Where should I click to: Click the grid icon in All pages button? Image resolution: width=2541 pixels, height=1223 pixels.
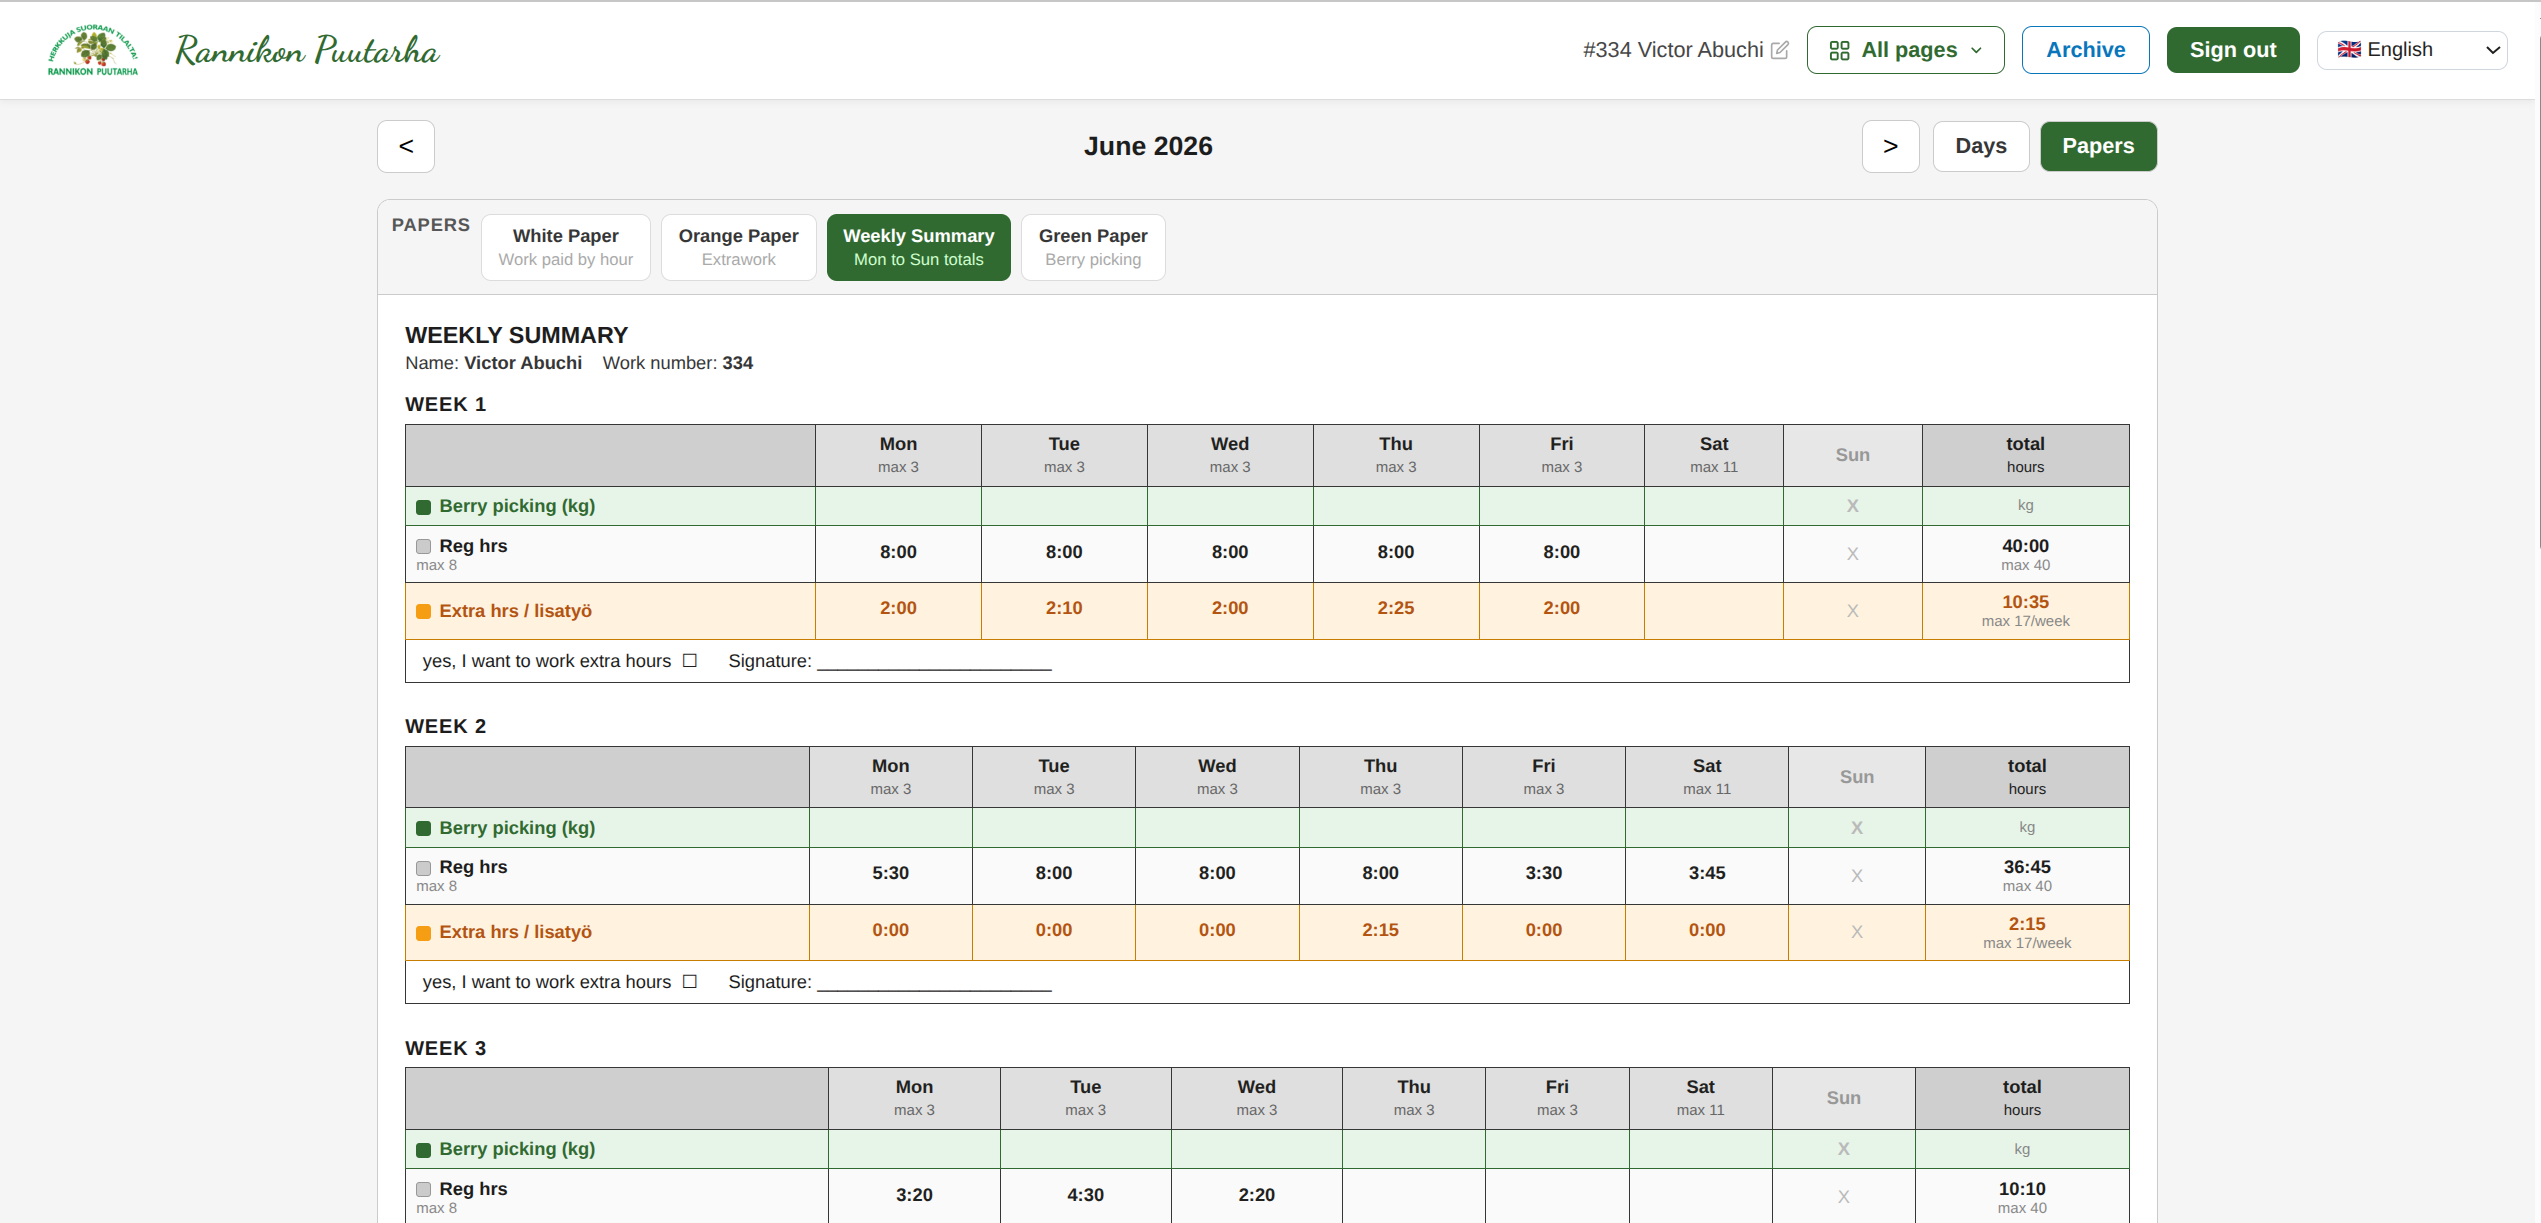click(1839, 51)
